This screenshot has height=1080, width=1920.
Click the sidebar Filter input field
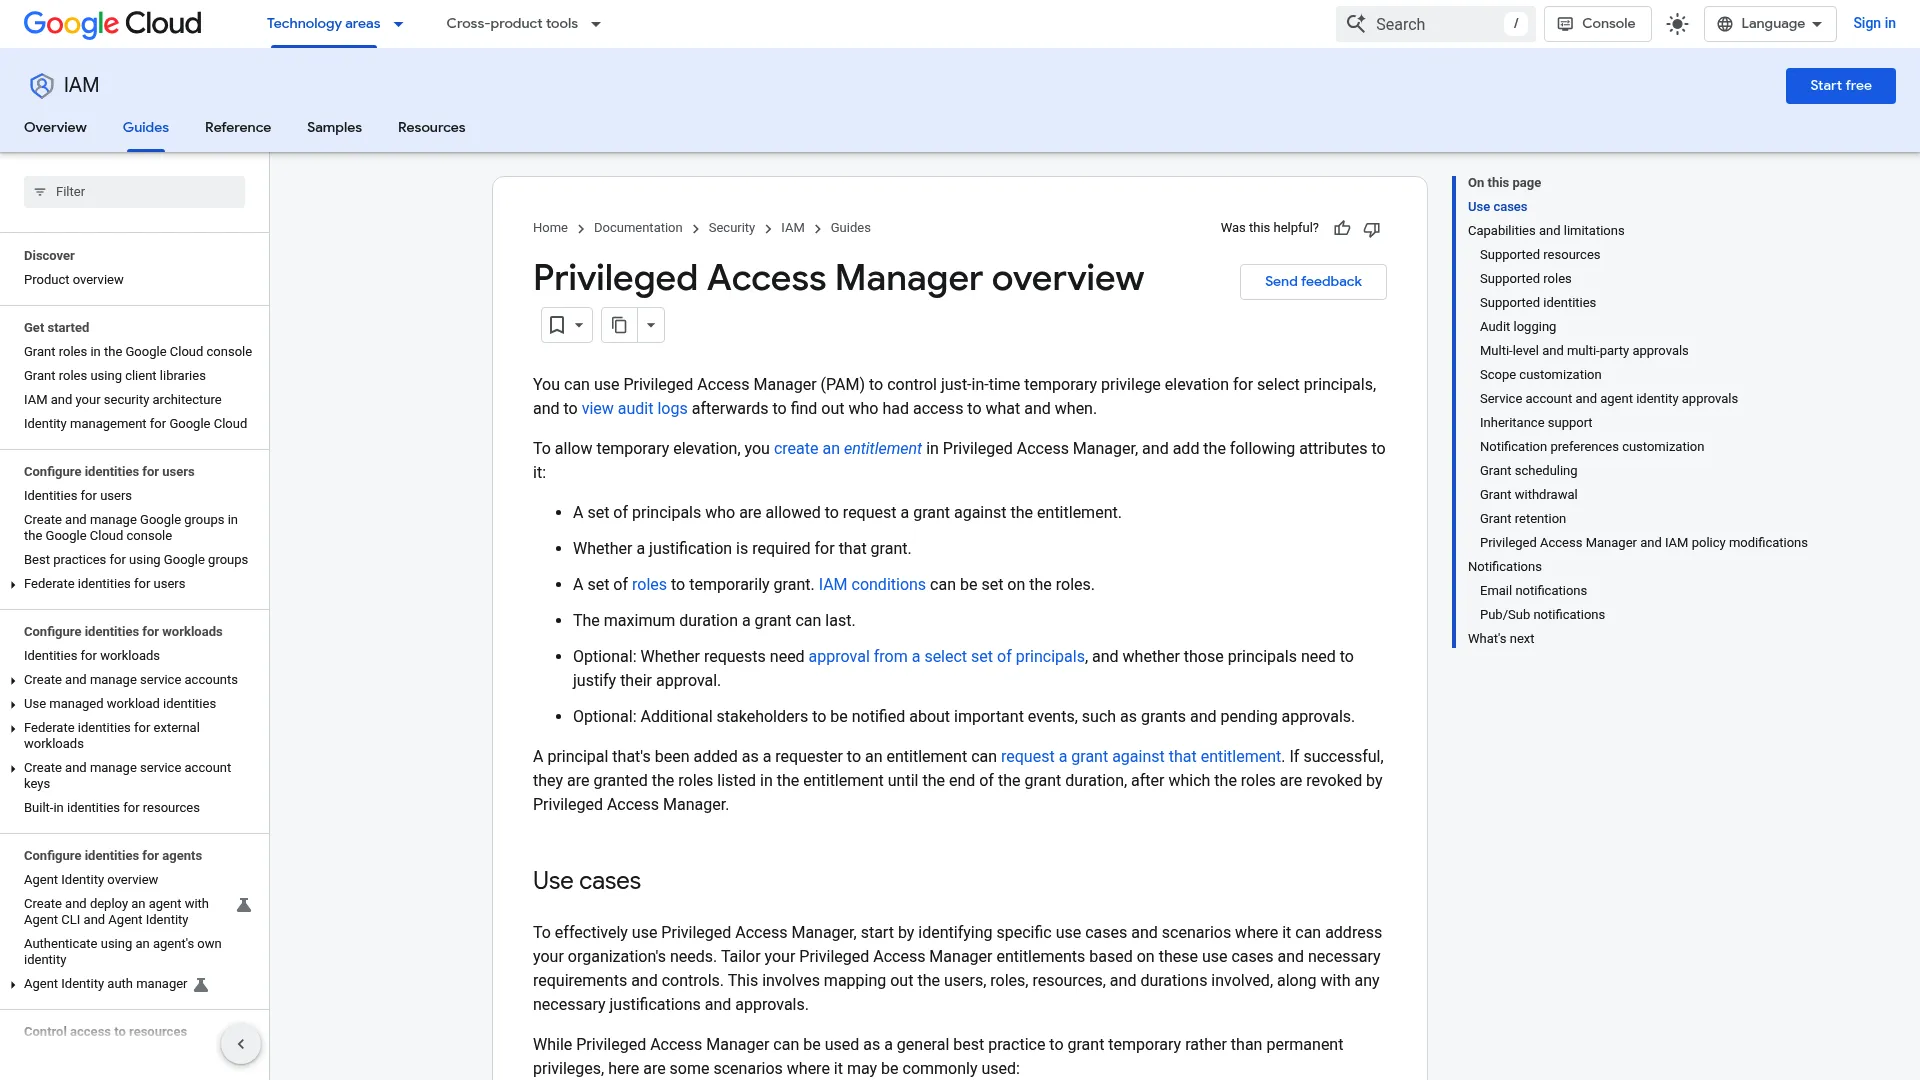tap(134, 192)
